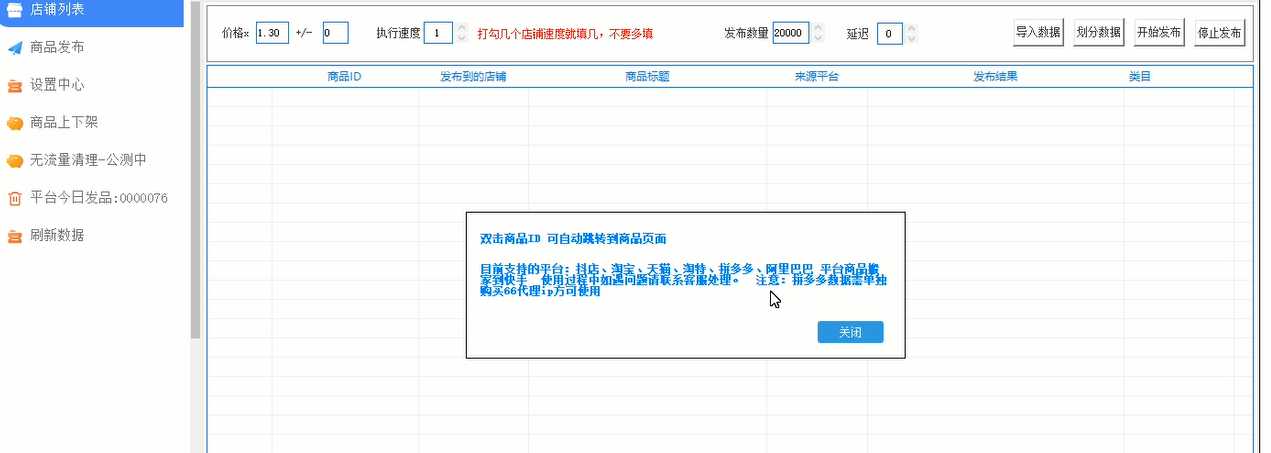Click the paper plane icon for 商品发布

(x=15, y=47)
